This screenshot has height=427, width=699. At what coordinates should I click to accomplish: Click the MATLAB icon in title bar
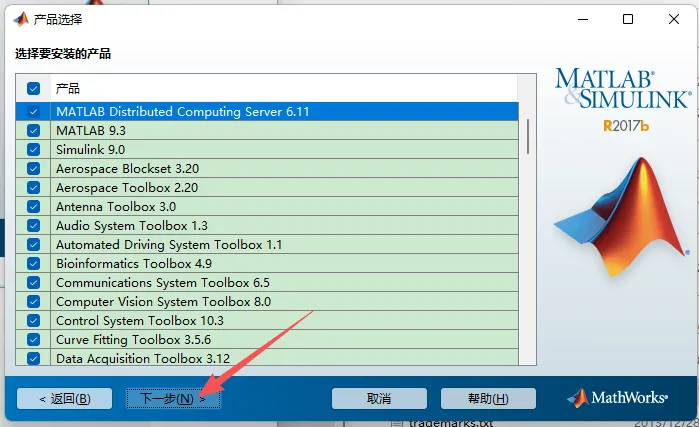click(21, 19)
